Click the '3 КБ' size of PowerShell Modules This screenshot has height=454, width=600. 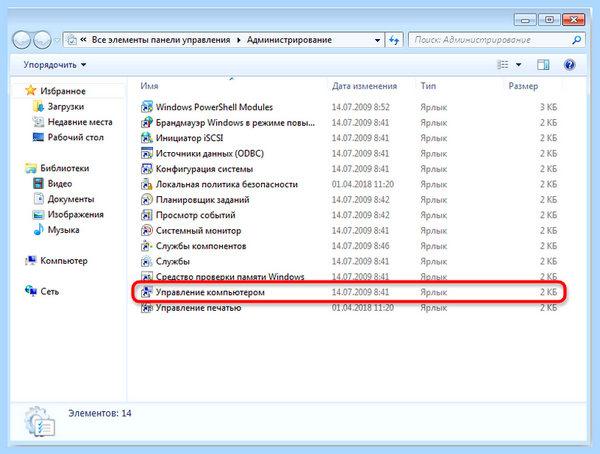(548, 107)
